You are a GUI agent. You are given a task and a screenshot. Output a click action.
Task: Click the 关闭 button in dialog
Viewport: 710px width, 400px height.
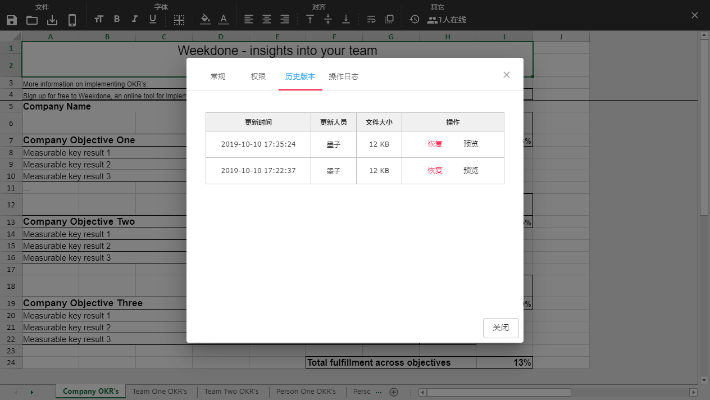[x=500, y=327]
